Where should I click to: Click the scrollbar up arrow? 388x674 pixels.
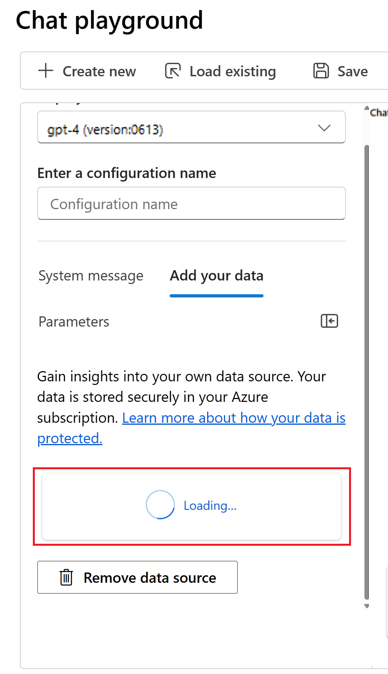[367, 108]
